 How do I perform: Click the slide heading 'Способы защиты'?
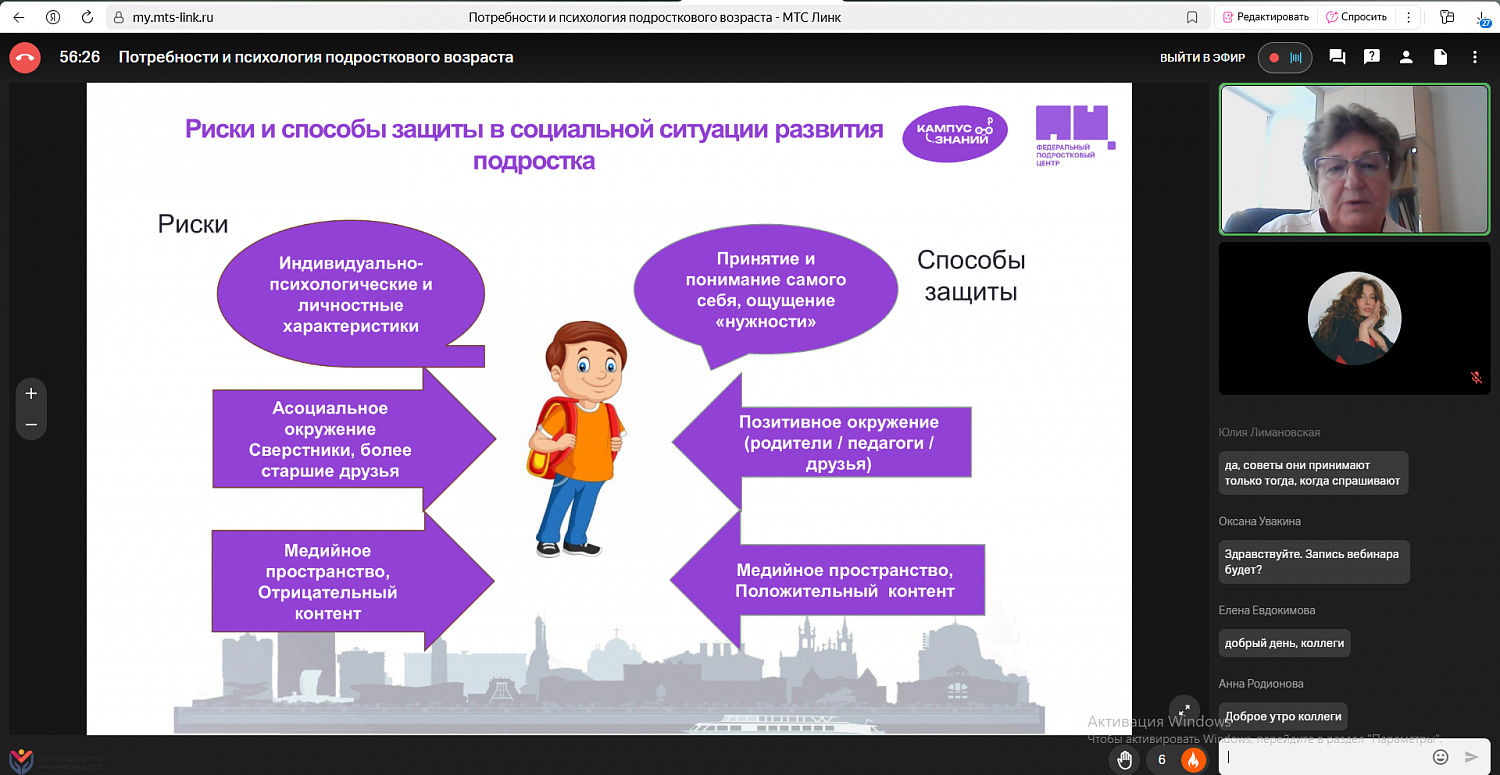tap(971, 277)
